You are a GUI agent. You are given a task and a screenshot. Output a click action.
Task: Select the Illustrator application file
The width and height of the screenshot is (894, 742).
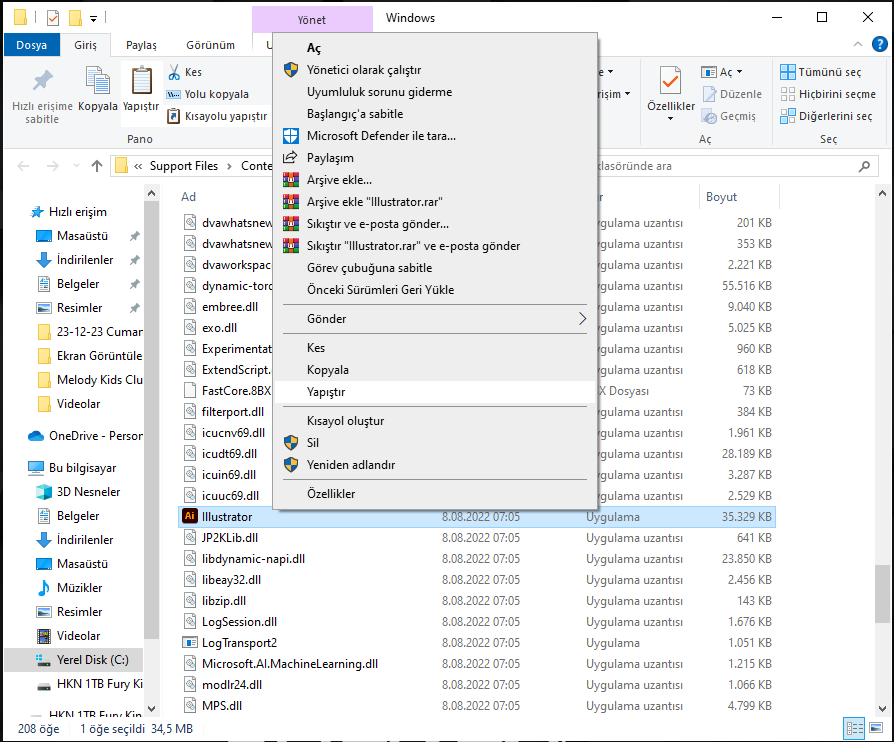[x=477, y=517]
